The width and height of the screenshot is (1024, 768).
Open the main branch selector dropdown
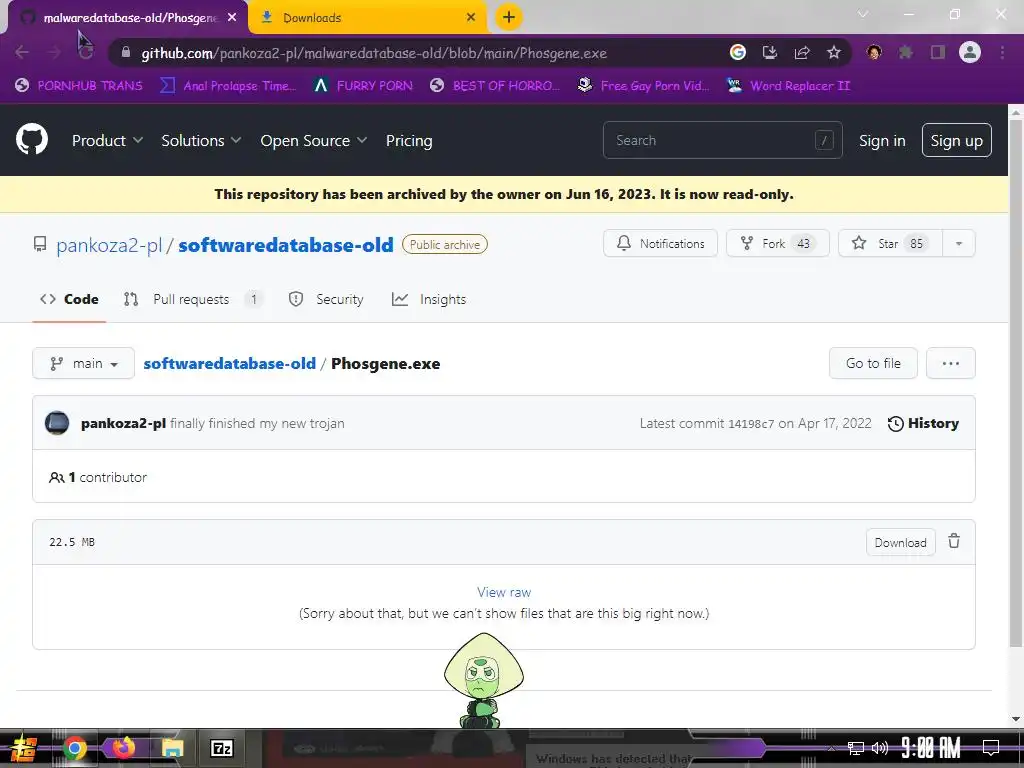84,363
